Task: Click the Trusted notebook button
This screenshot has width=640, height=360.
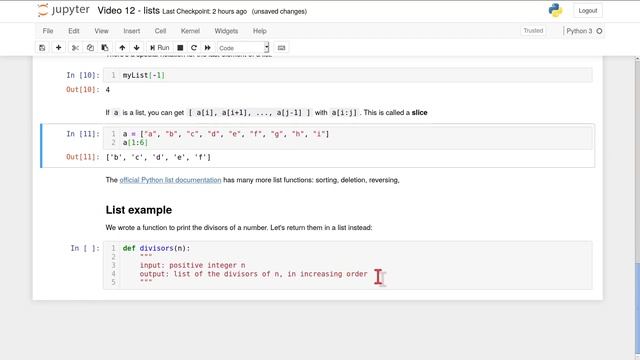Action: pos(533,31)
